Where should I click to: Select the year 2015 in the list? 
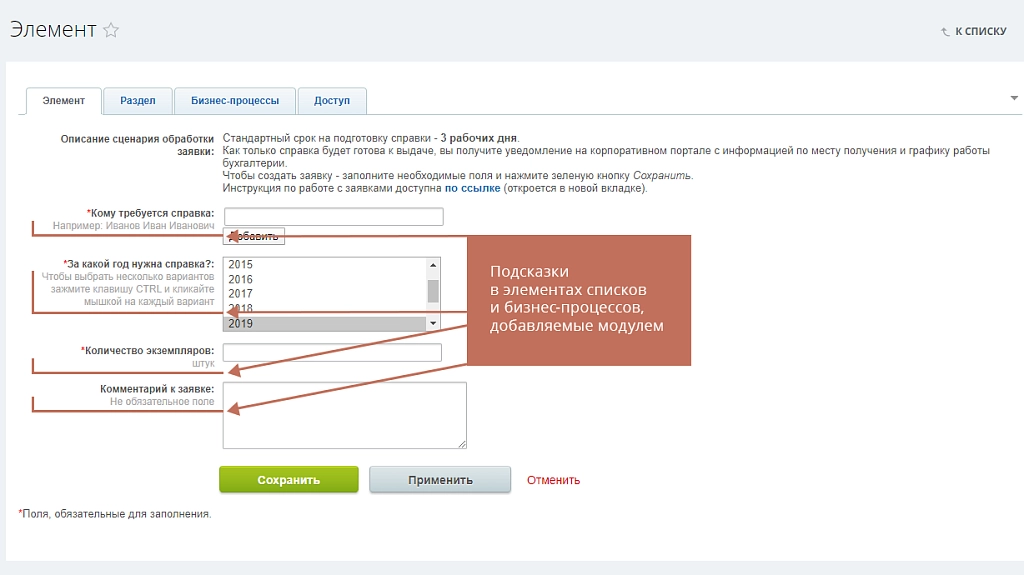(325, 265)
